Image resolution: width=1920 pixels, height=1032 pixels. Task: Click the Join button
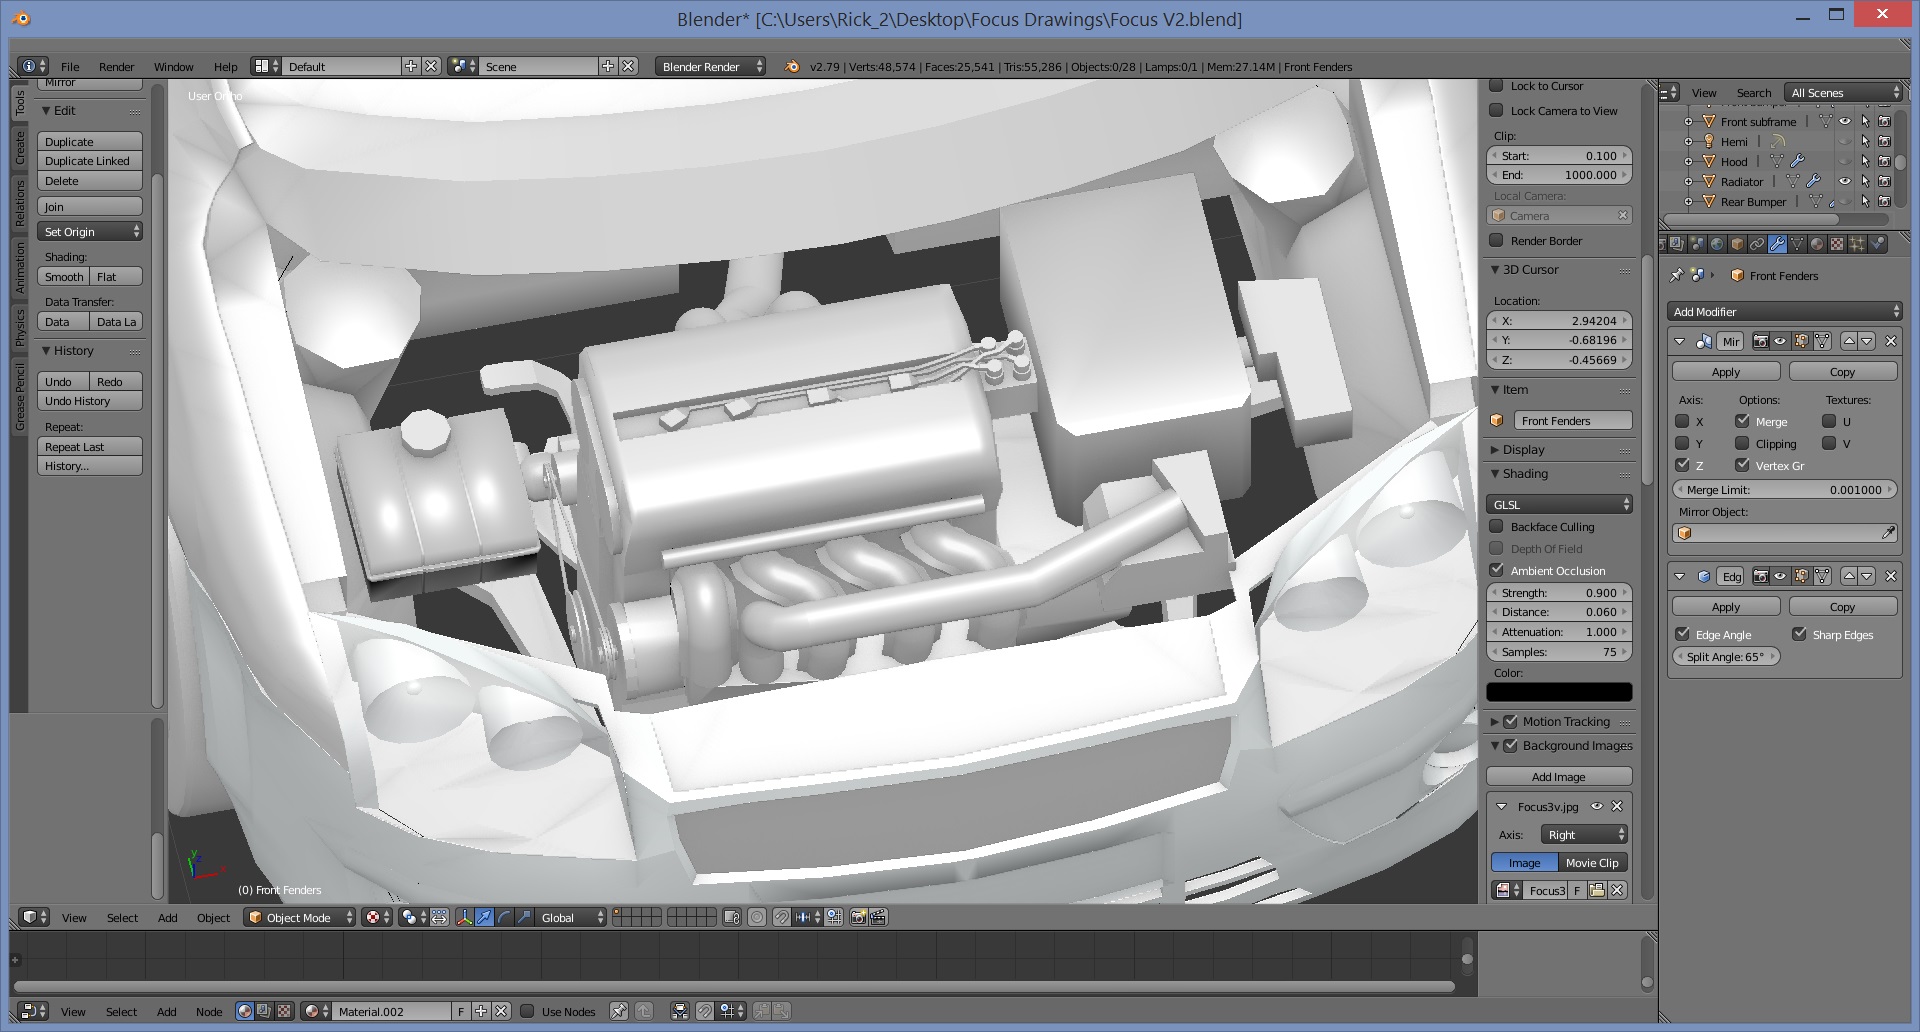coord(90,206)
